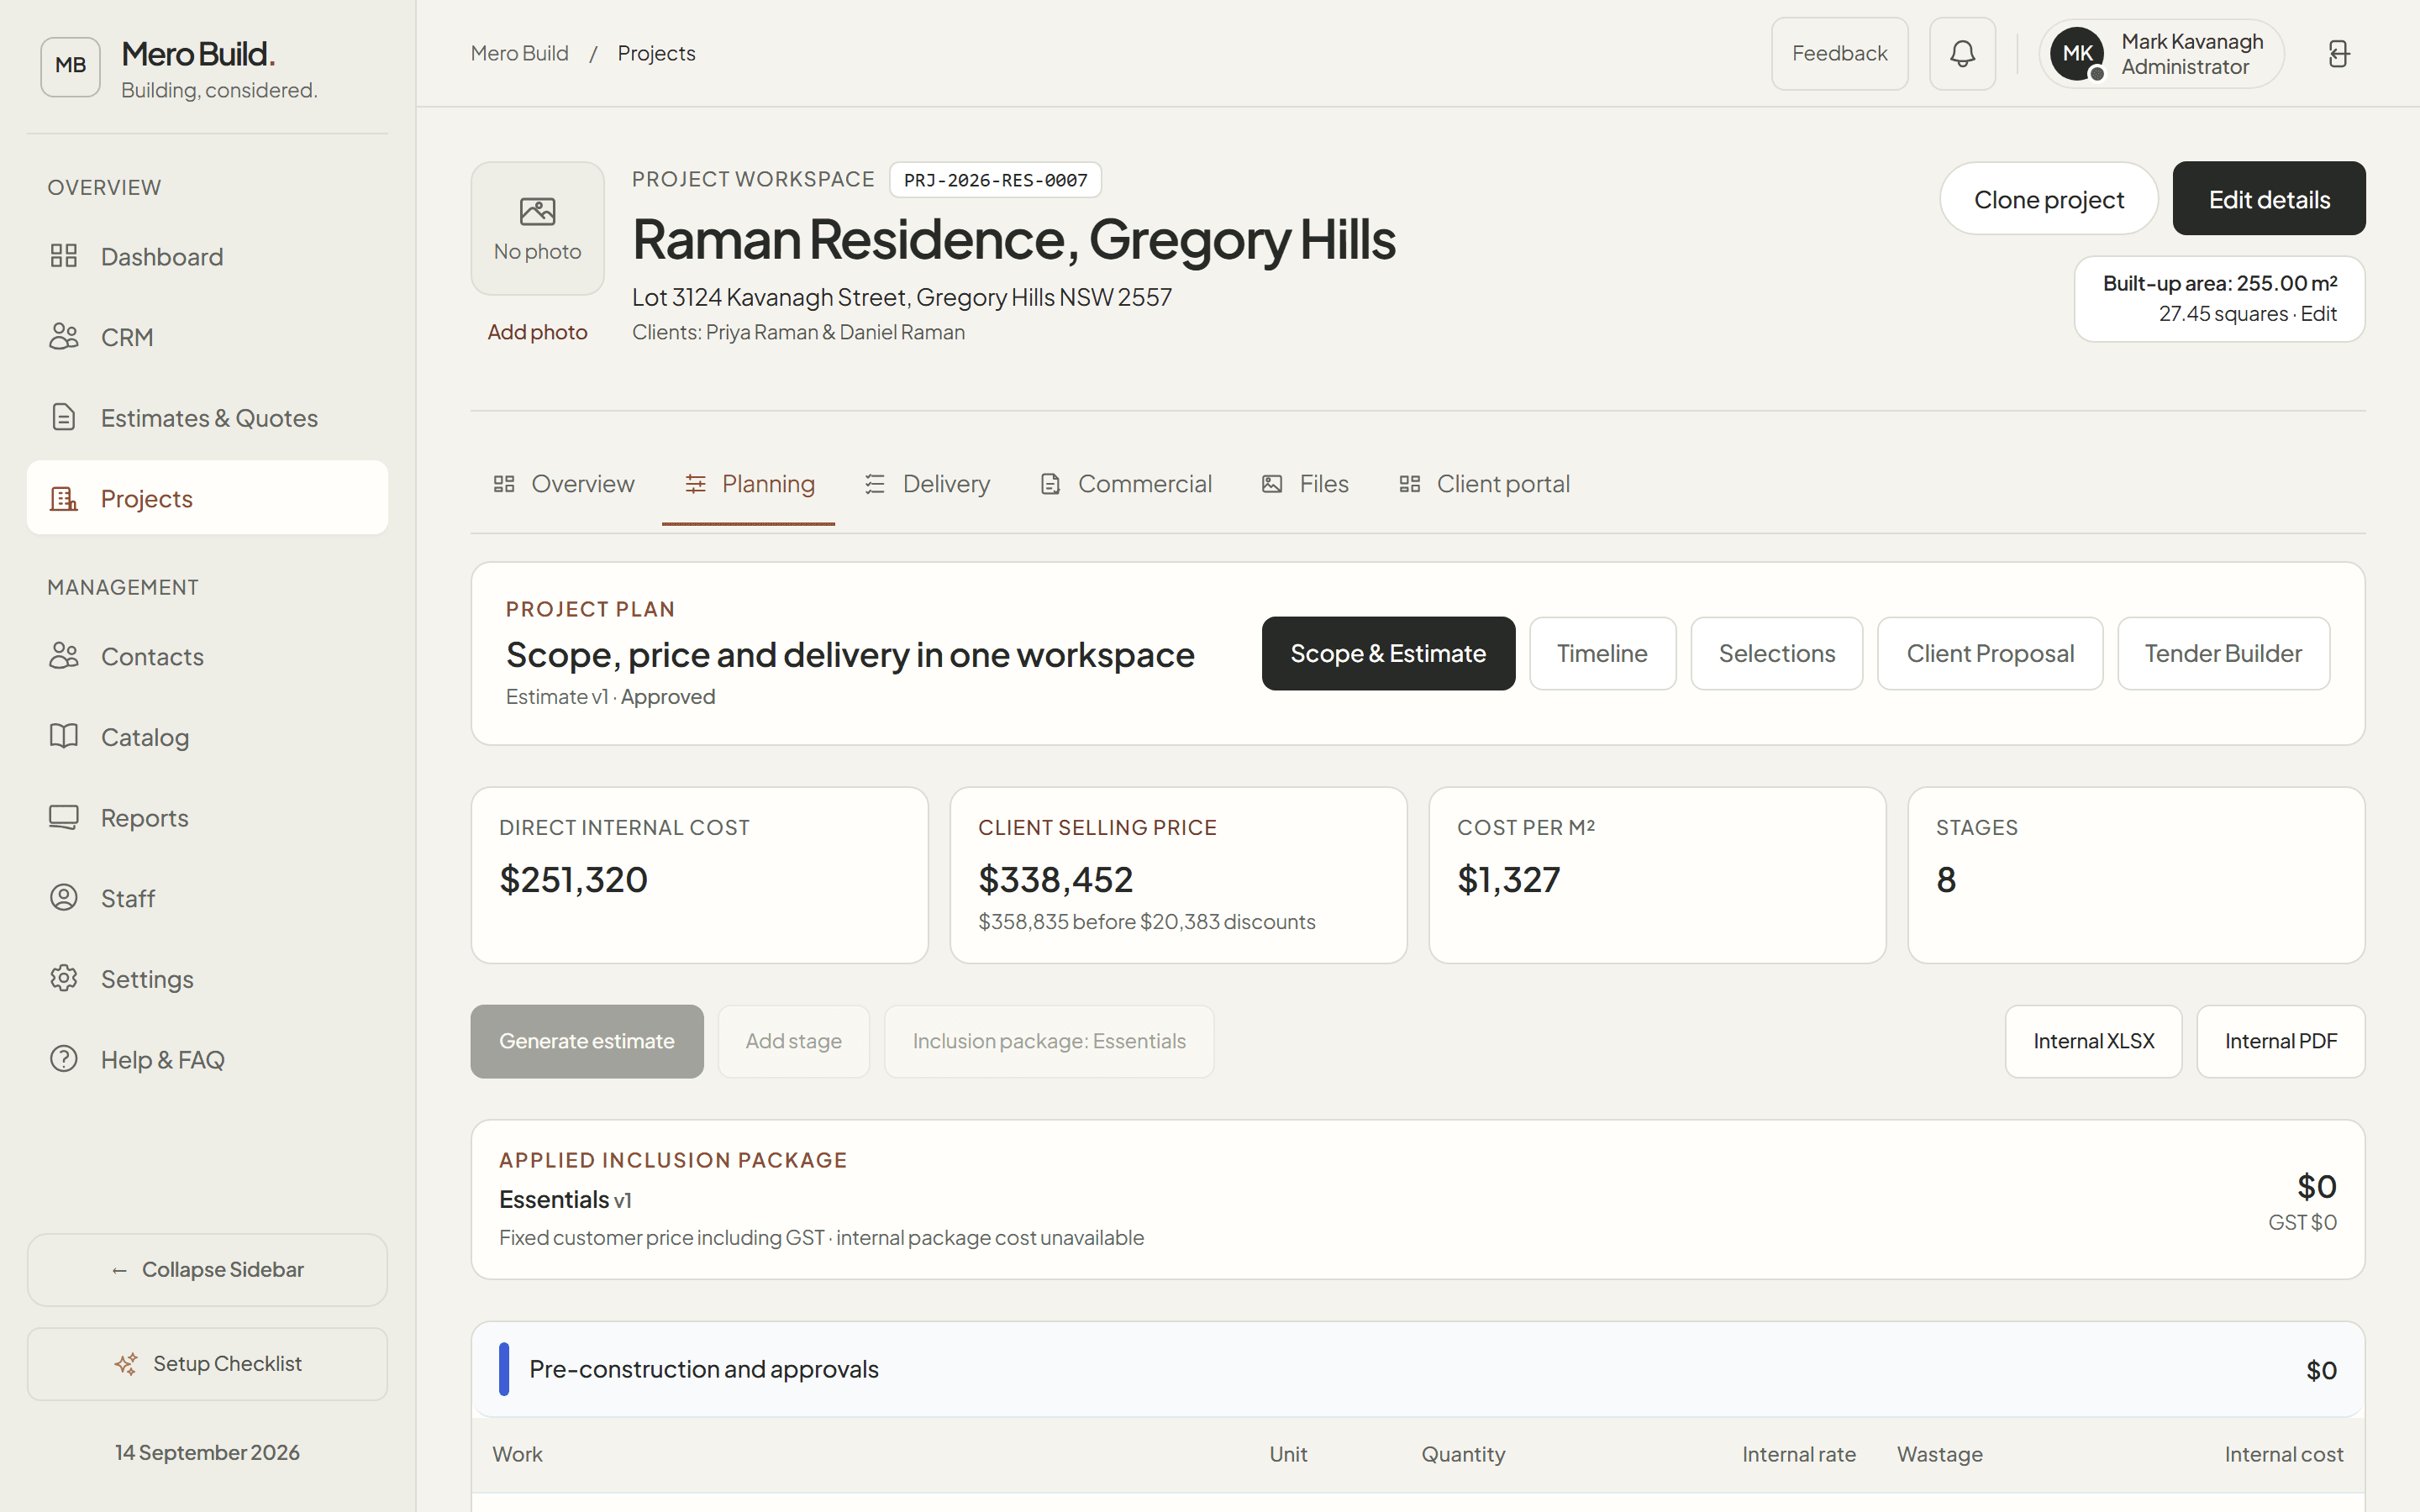Open the Files tab
Viewport: 2420px width, 1512px height.
coord(1304,484)
